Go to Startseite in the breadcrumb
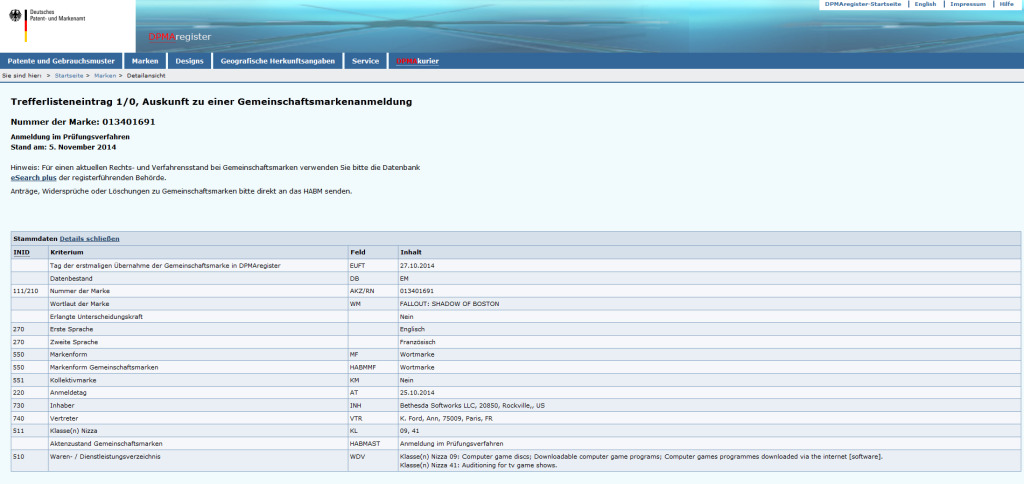Viewport: 1024px width, 484px height. coord(69,75)
